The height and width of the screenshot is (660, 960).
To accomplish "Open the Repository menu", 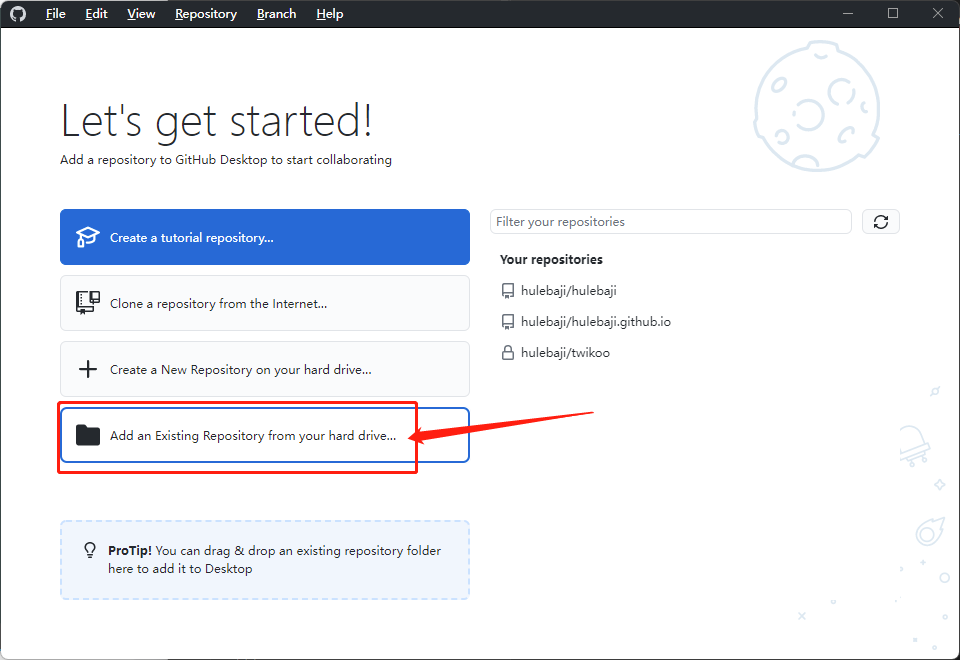I will point(206,13).
